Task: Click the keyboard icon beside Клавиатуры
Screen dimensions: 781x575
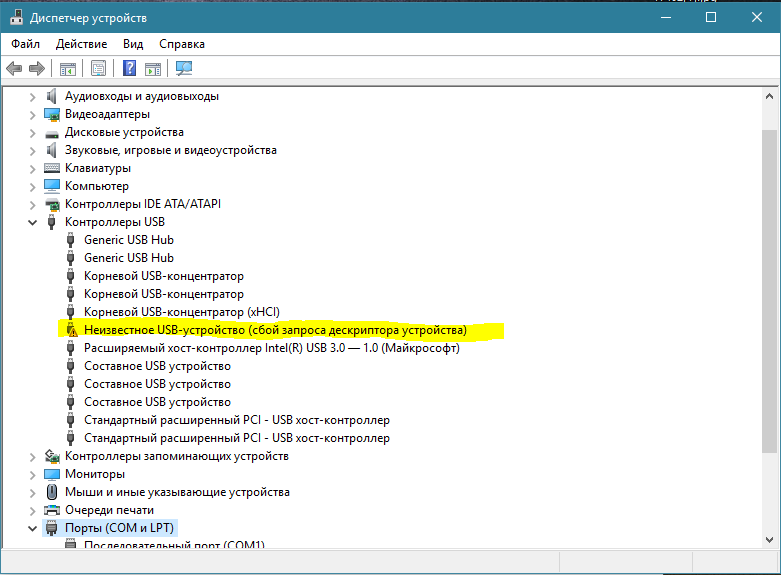Action: [x=52, y=168]
